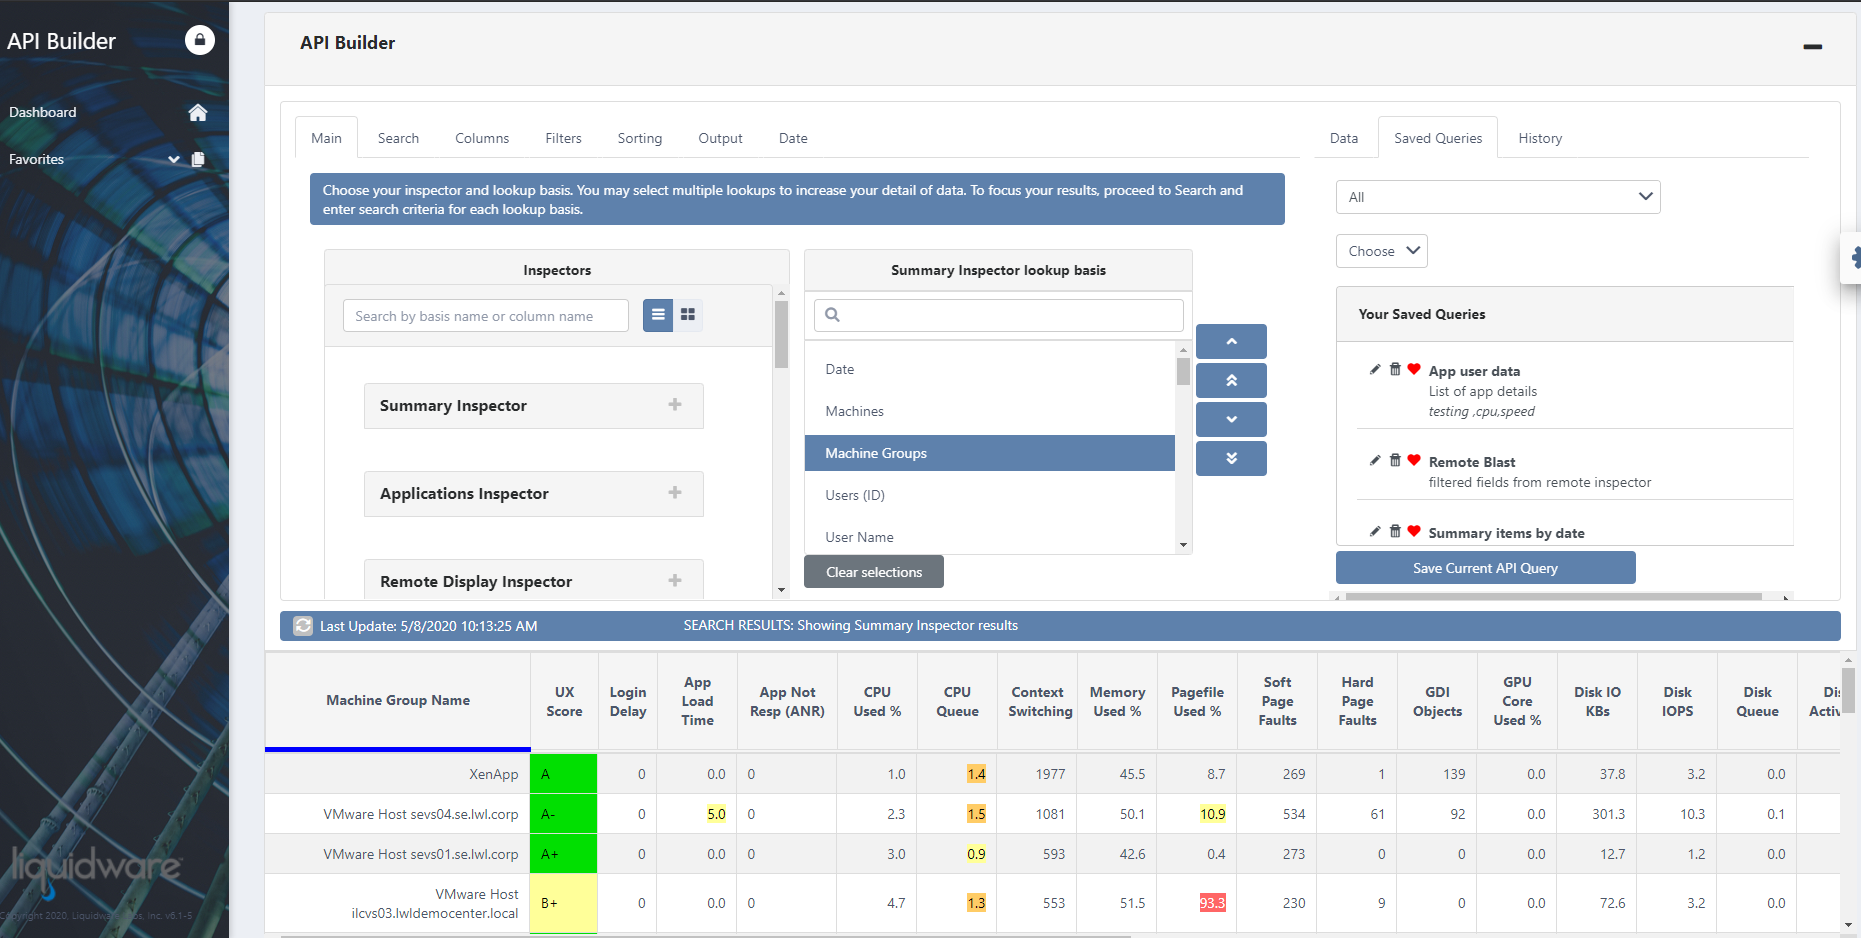Open the Output tab
The width and height of the screenshot is (1861, 938).
[720, 138]
